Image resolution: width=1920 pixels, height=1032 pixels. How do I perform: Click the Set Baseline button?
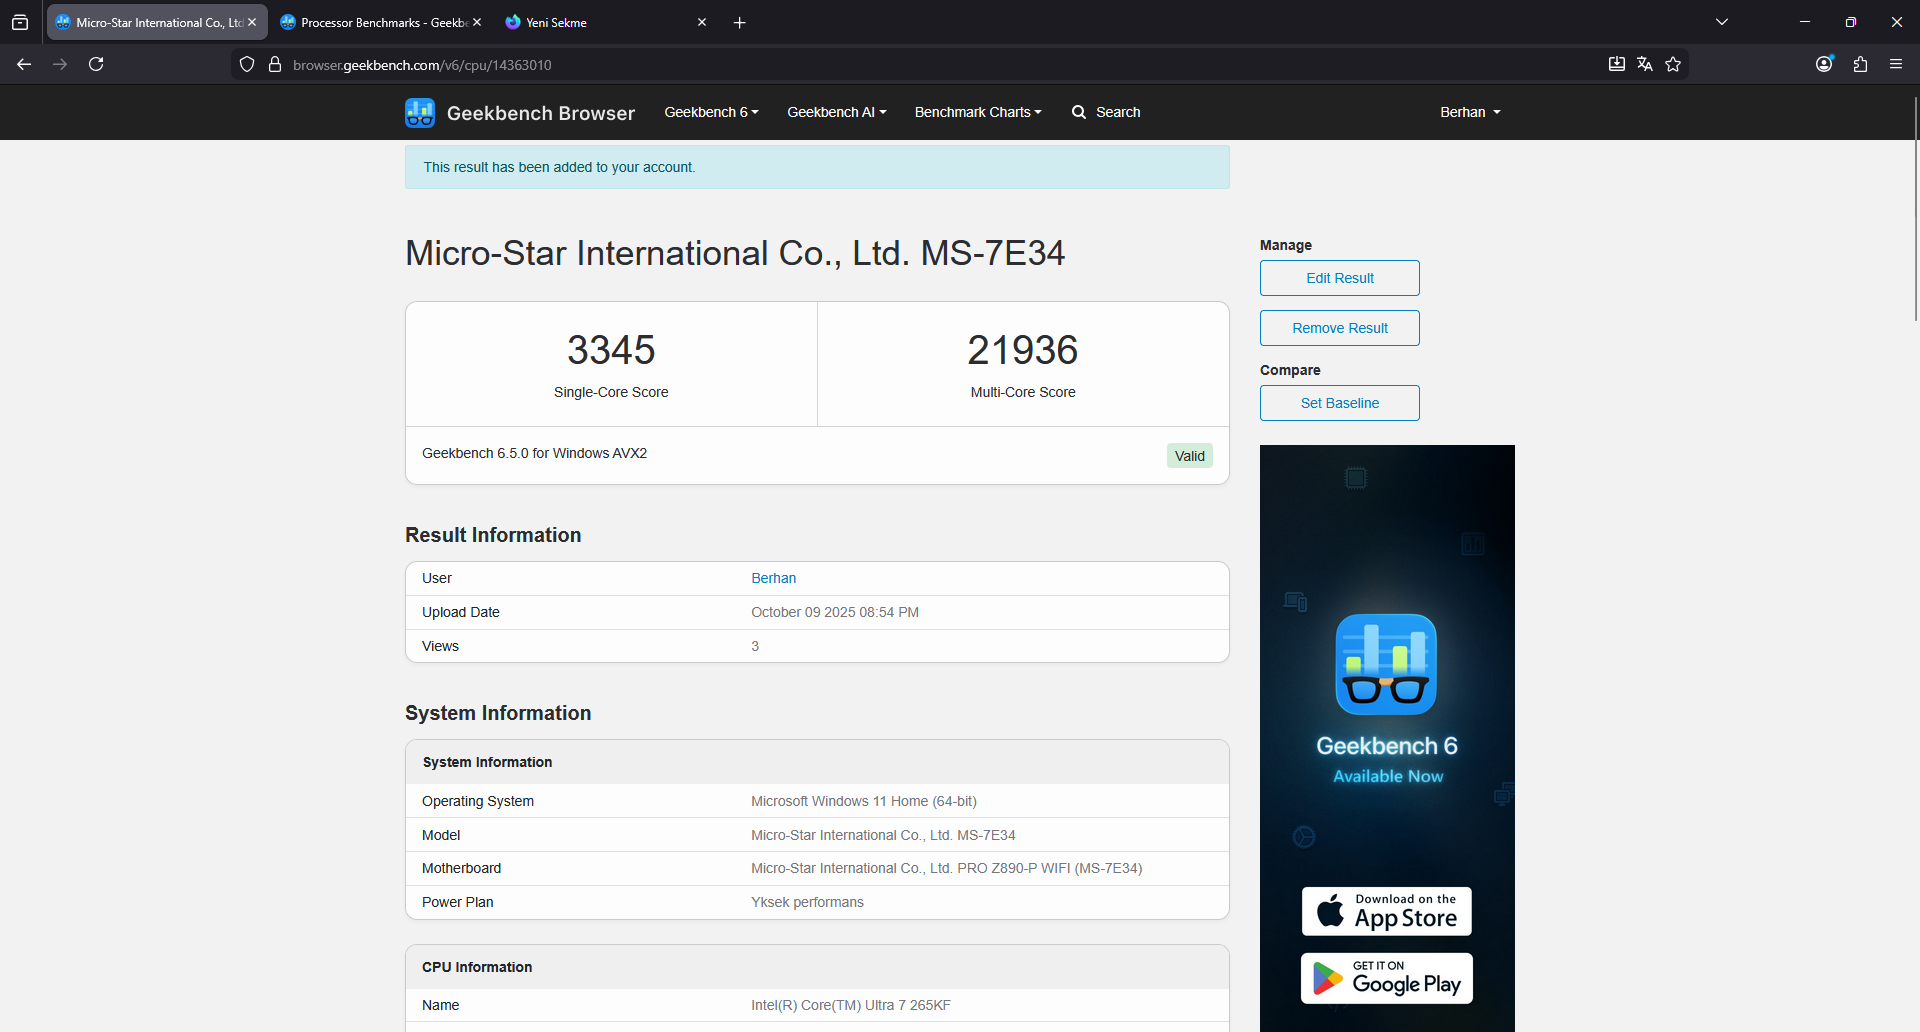point(1340,403)
